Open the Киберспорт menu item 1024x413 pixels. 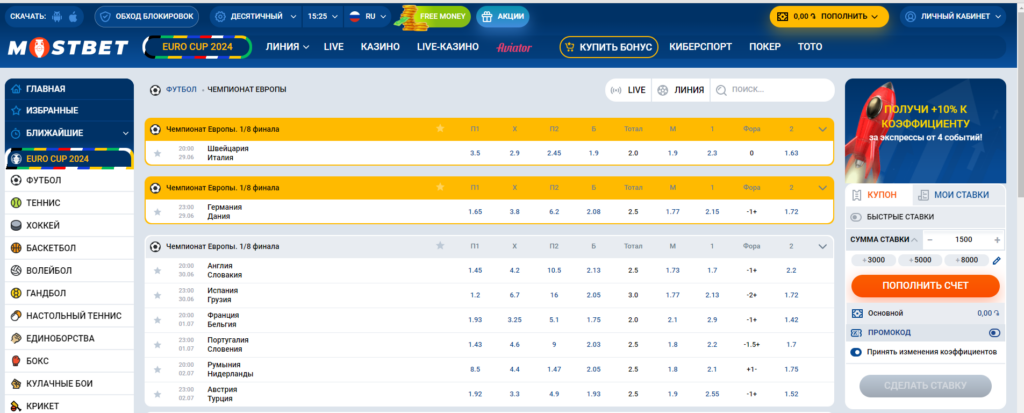[701, 47]
